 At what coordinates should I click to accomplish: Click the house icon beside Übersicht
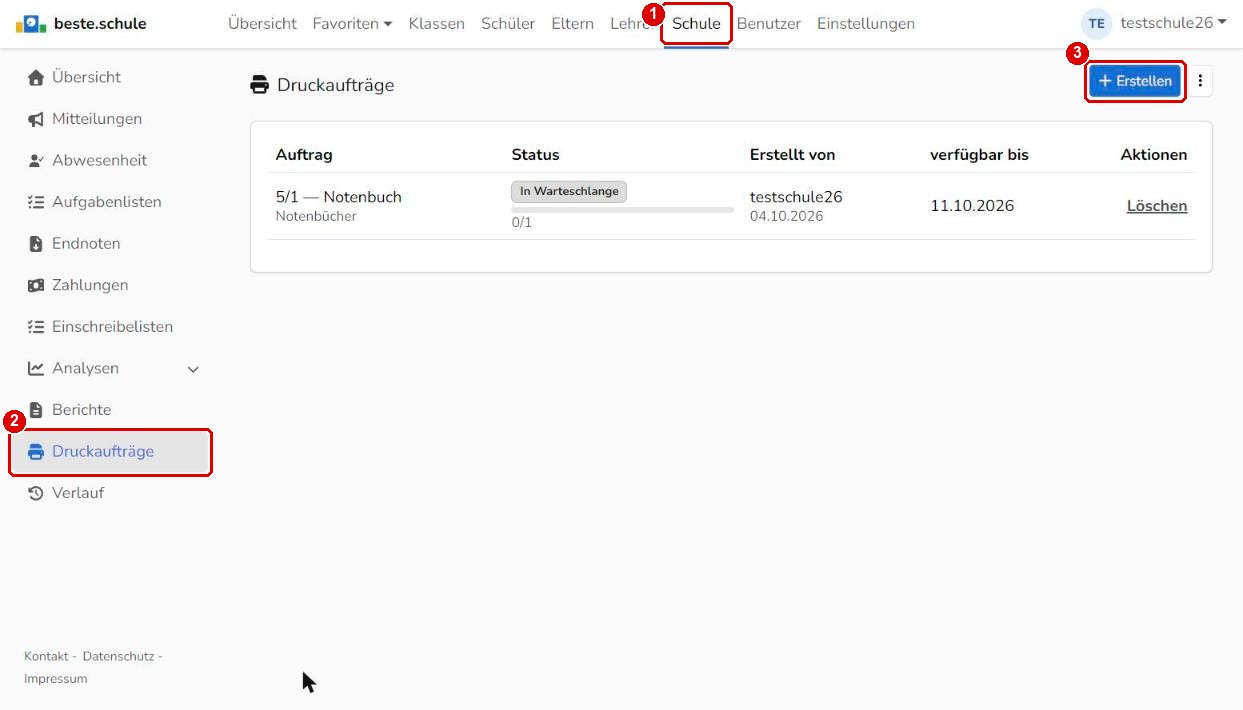tap(36, 77)
